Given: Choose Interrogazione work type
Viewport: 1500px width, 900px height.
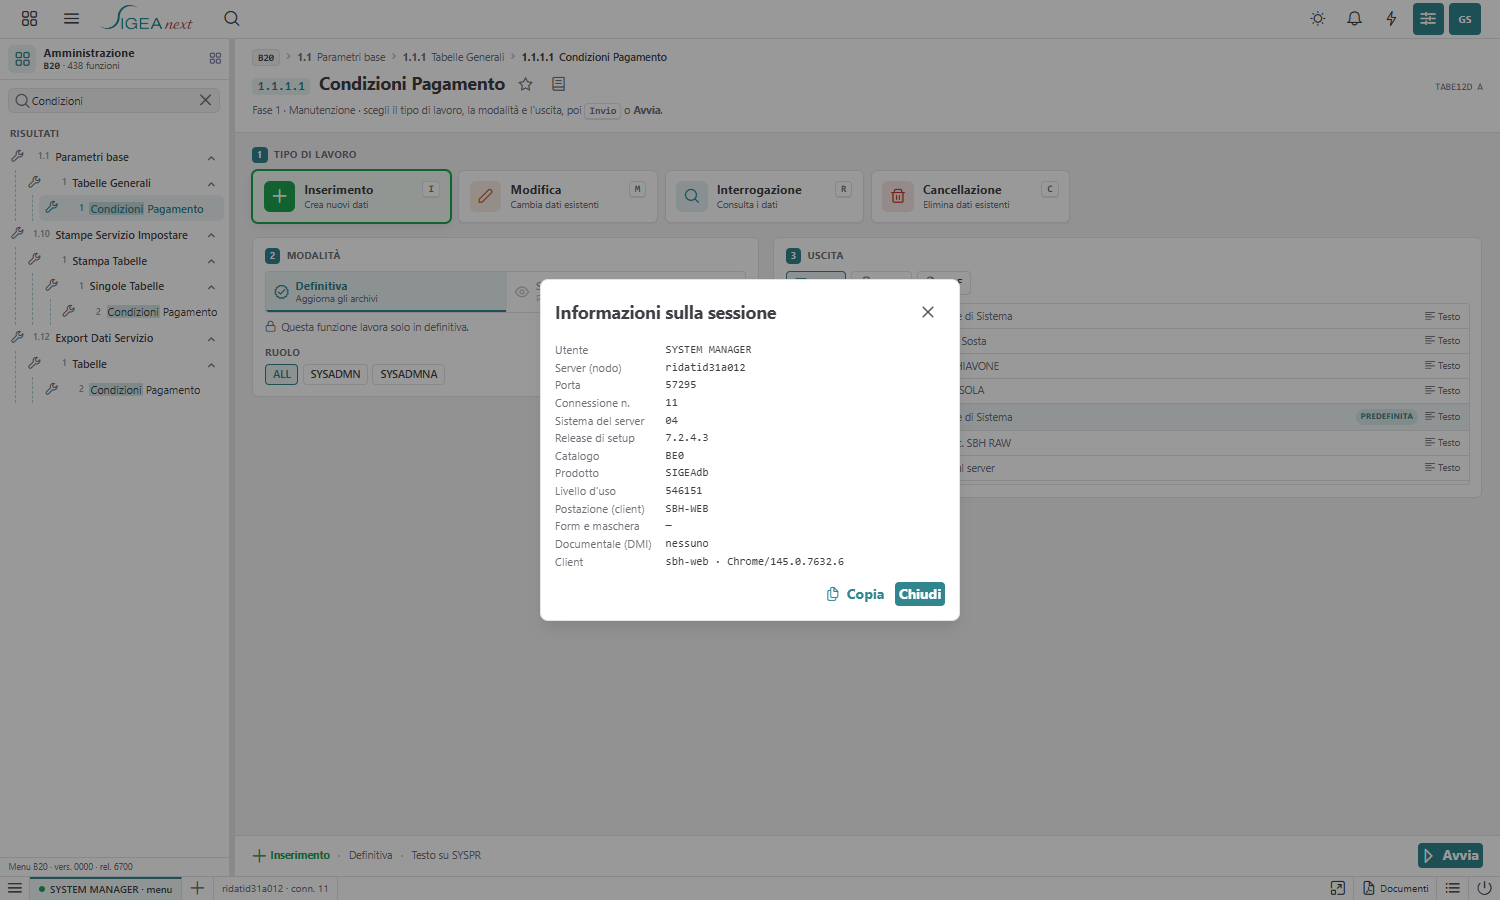Looking at the screenshot, I should 764,196.
